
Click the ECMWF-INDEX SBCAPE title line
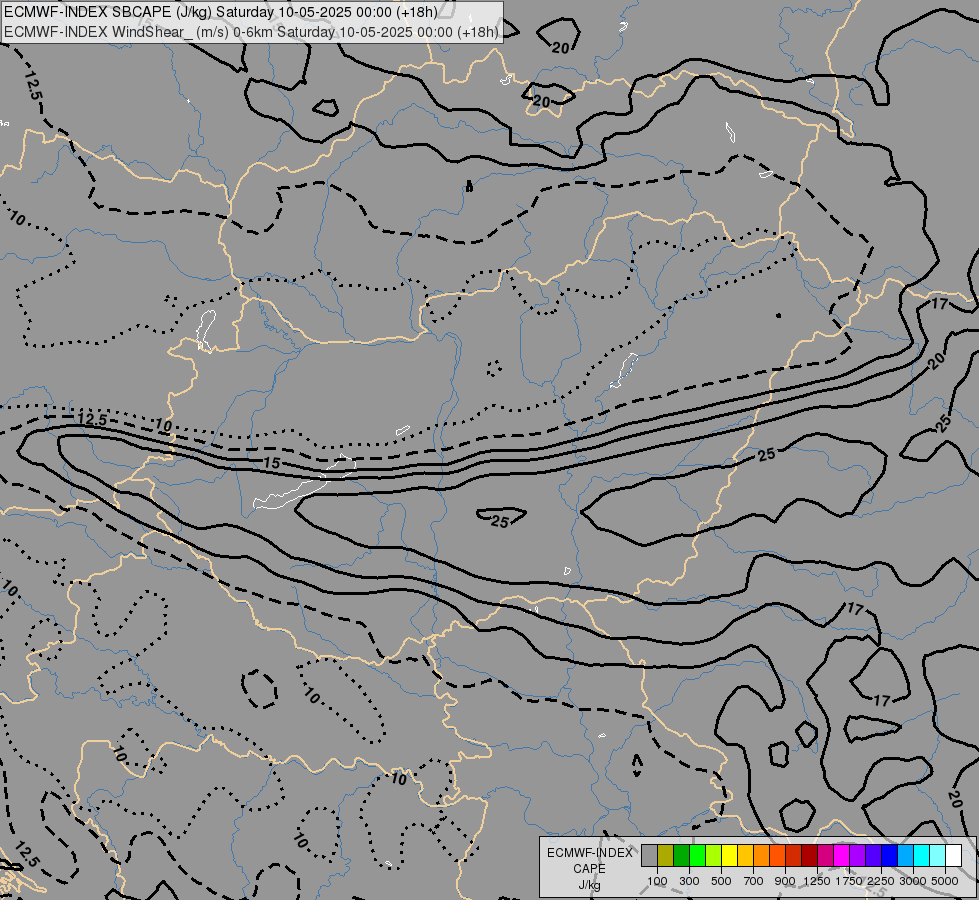(220, 12)
